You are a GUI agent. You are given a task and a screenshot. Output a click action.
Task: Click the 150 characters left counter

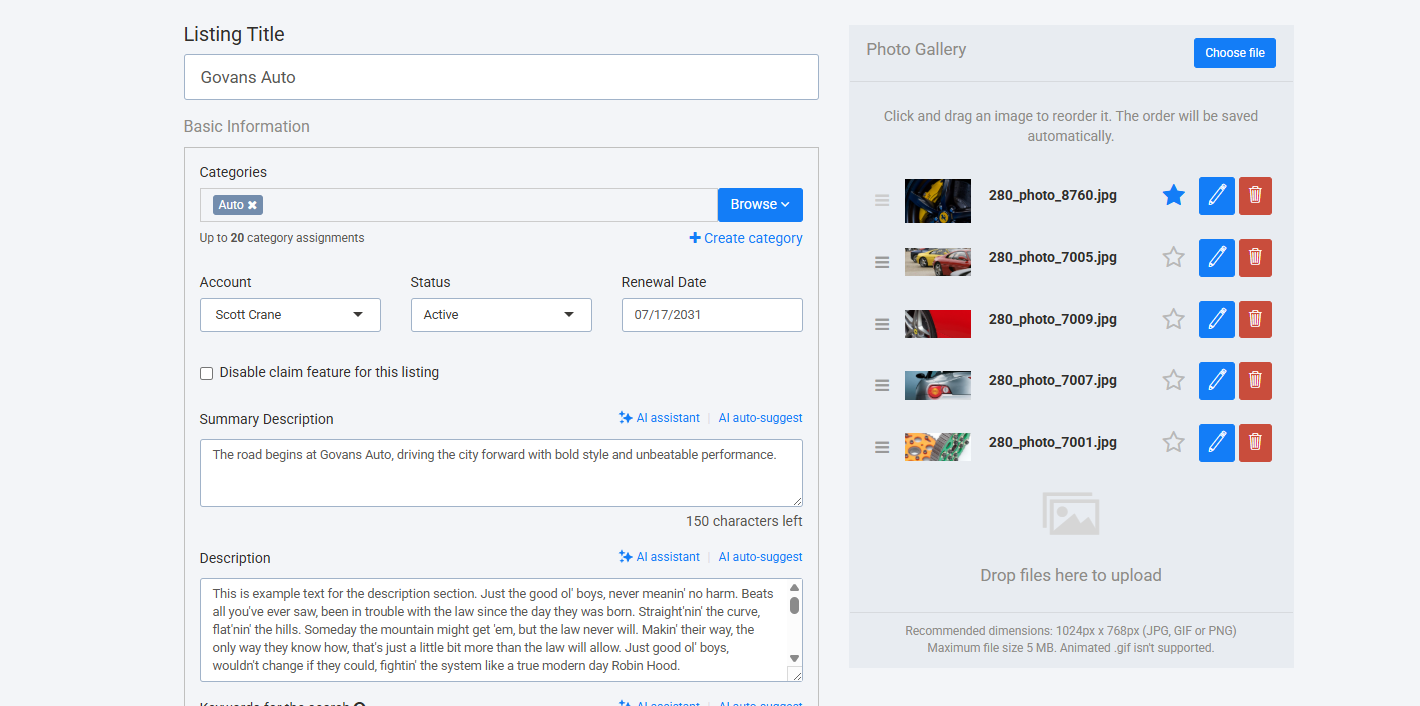tap(744, 522)
